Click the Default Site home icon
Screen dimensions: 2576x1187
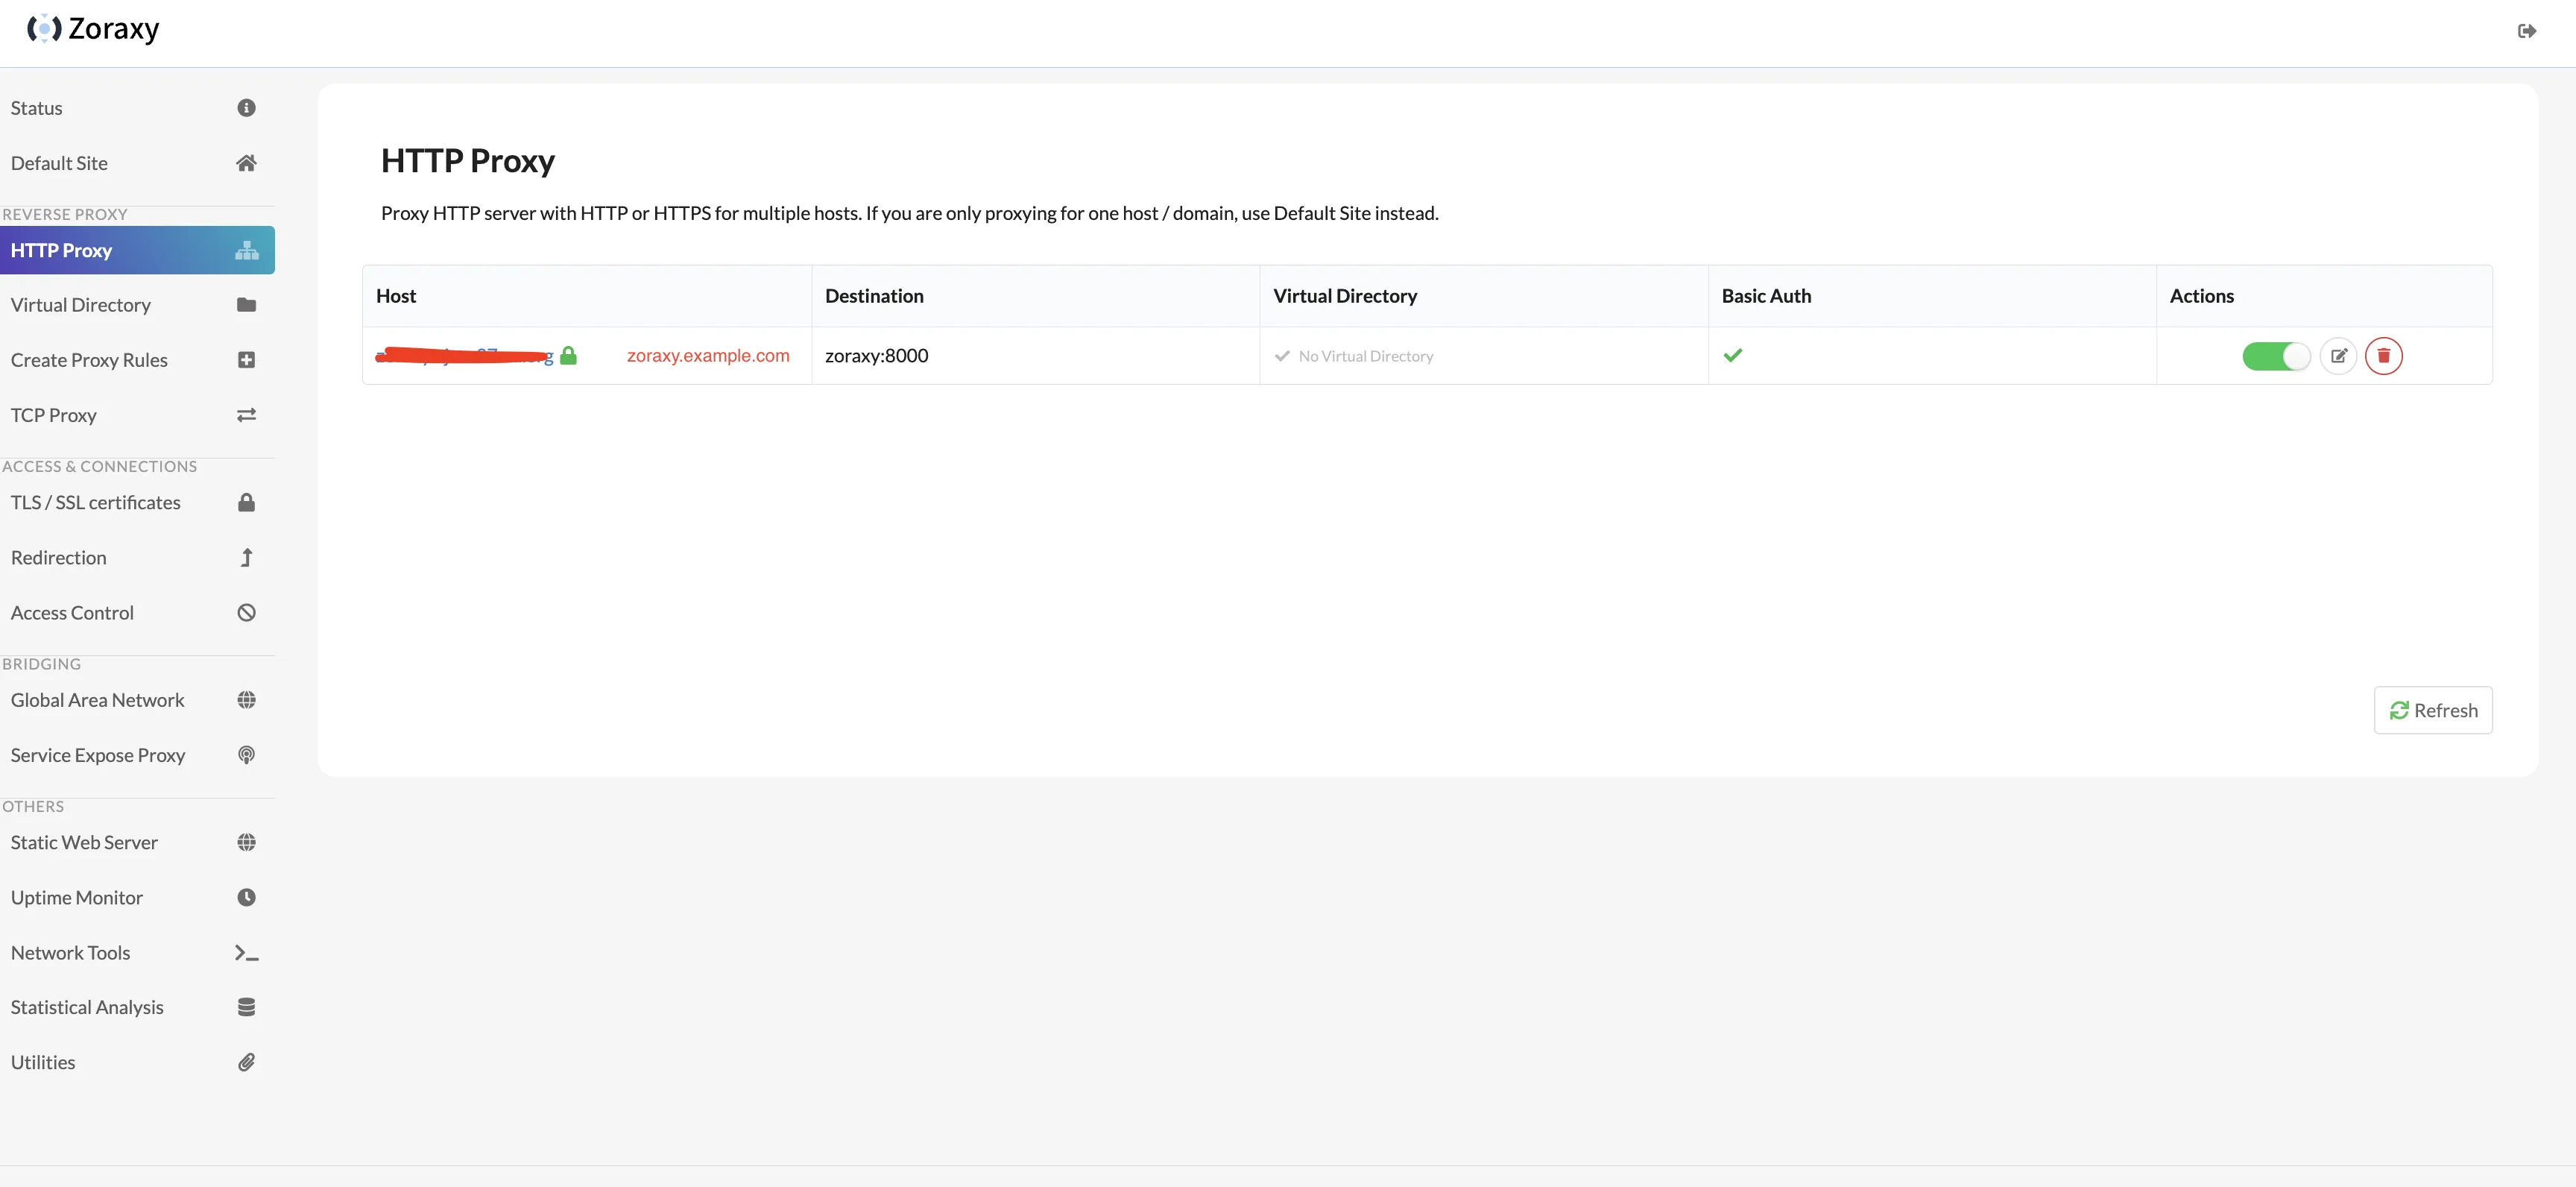(246, 163)
